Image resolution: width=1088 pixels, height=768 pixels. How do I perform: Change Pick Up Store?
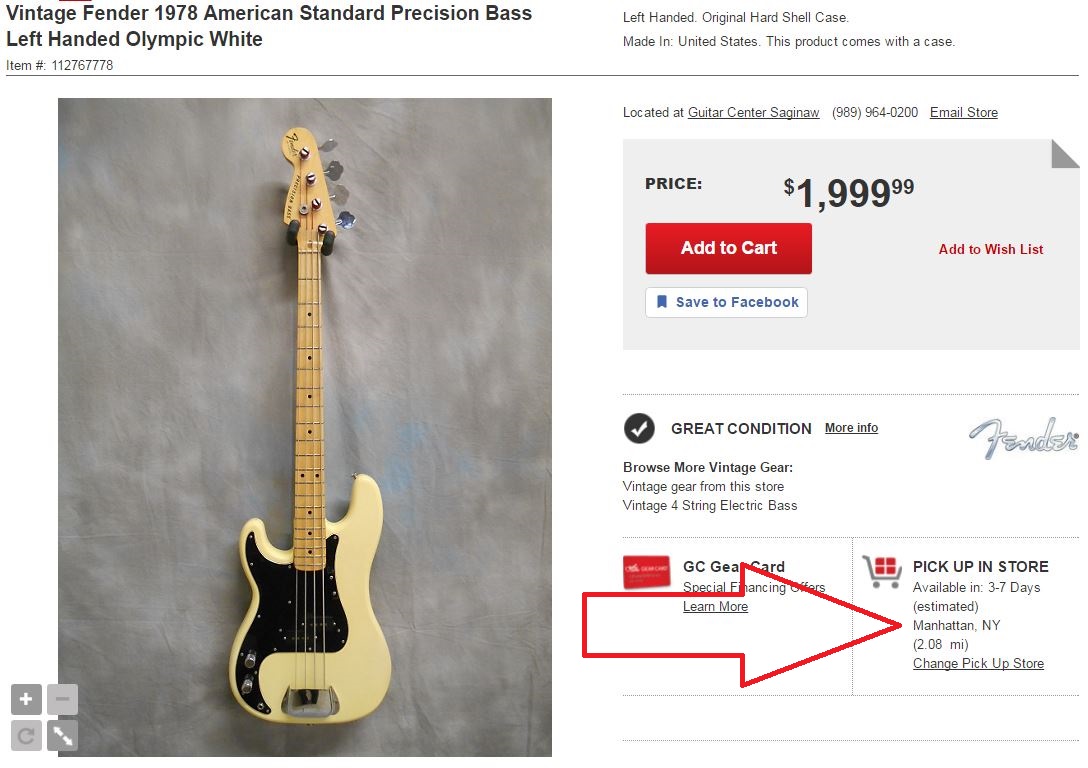click(978, 663)
